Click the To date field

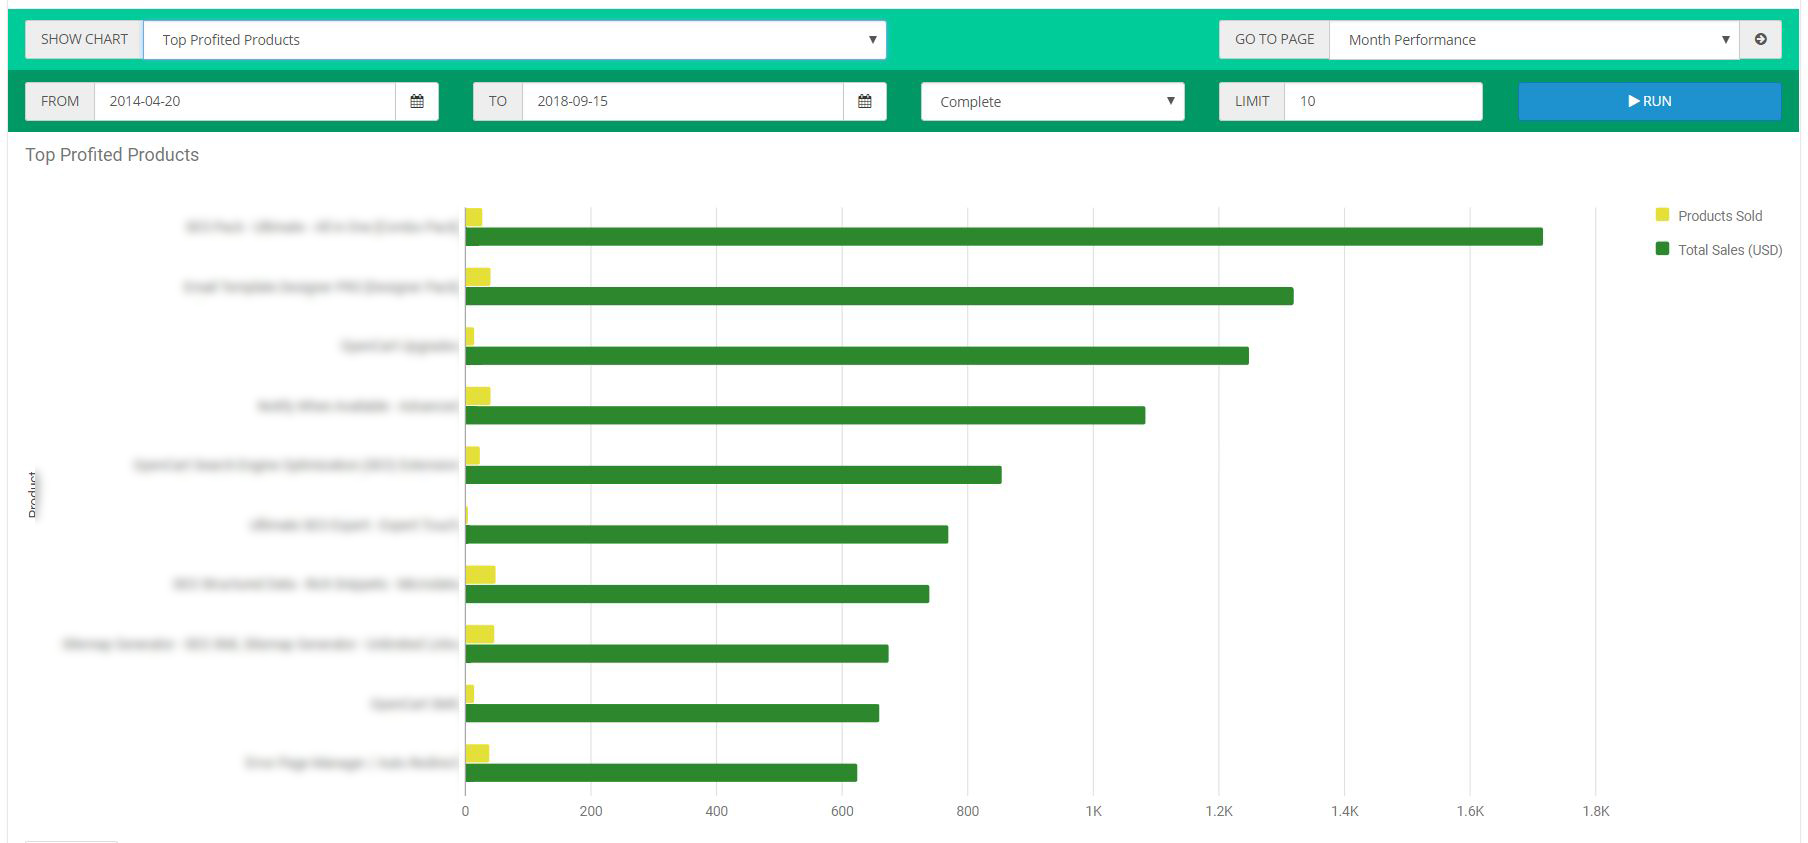[683, 101]
